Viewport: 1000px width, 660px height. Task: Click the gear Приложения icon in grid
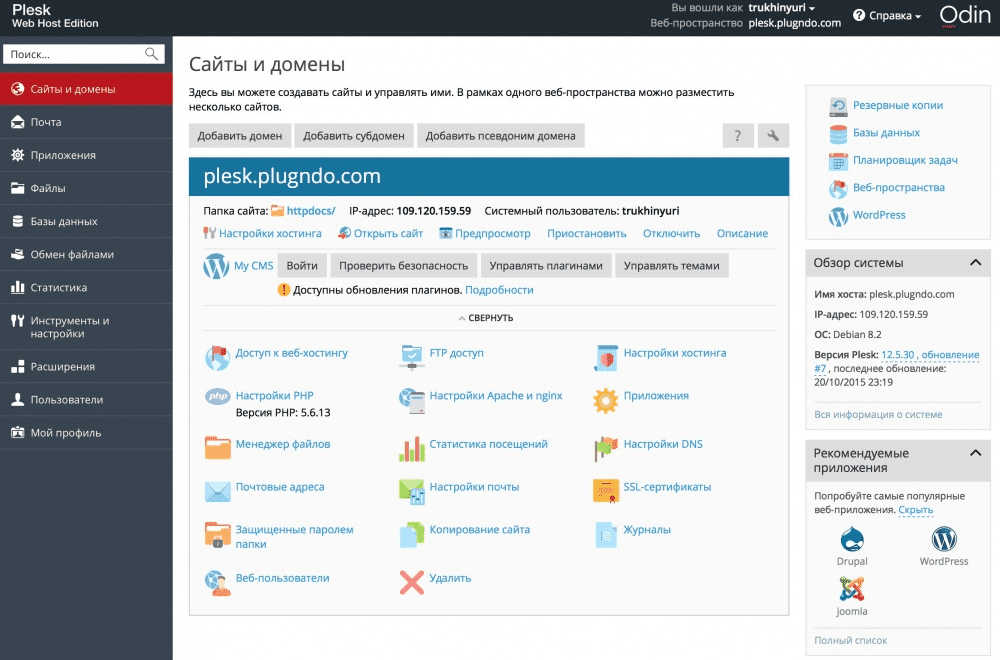click(605, 400)
